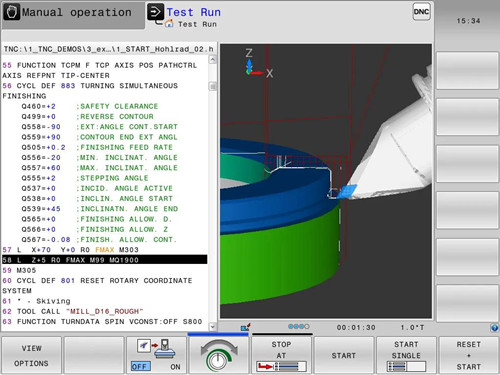Viewport: 500px width, 375px height.
Task: Click the blue help icon at bottom right
Action: click(495, 328)
